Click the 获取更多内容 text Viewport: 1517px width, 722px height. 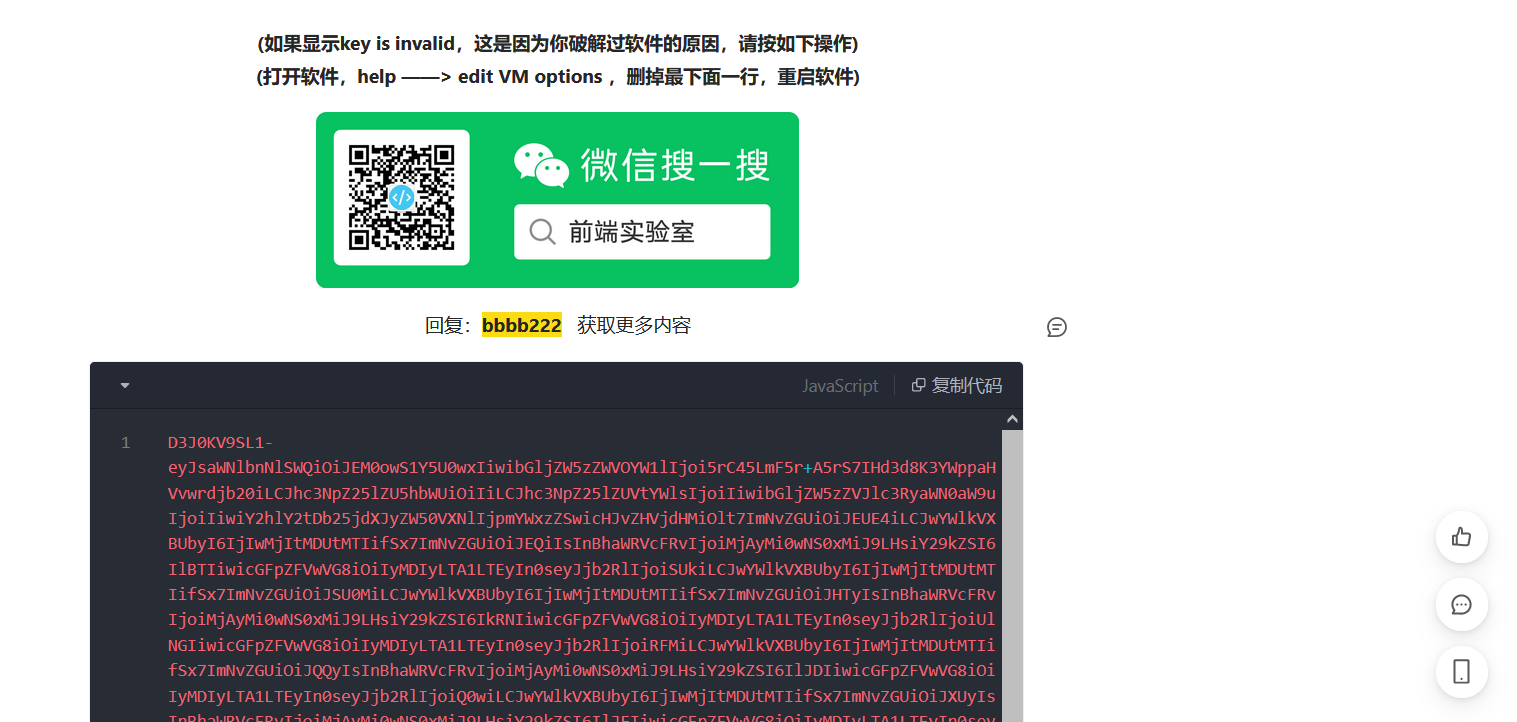[634, 325]
